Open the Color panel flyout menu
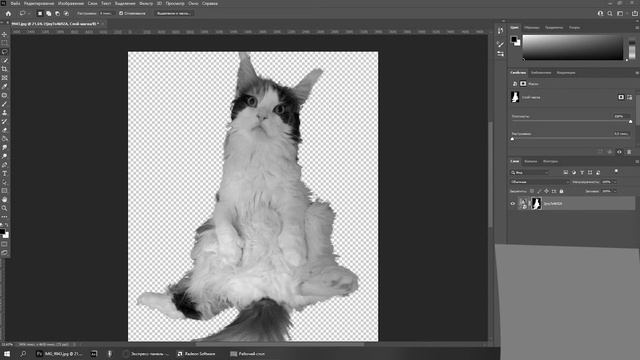Image resolution: width=640 pixels, height=360 pixels. pyautogui.click(x=637, y=28)
